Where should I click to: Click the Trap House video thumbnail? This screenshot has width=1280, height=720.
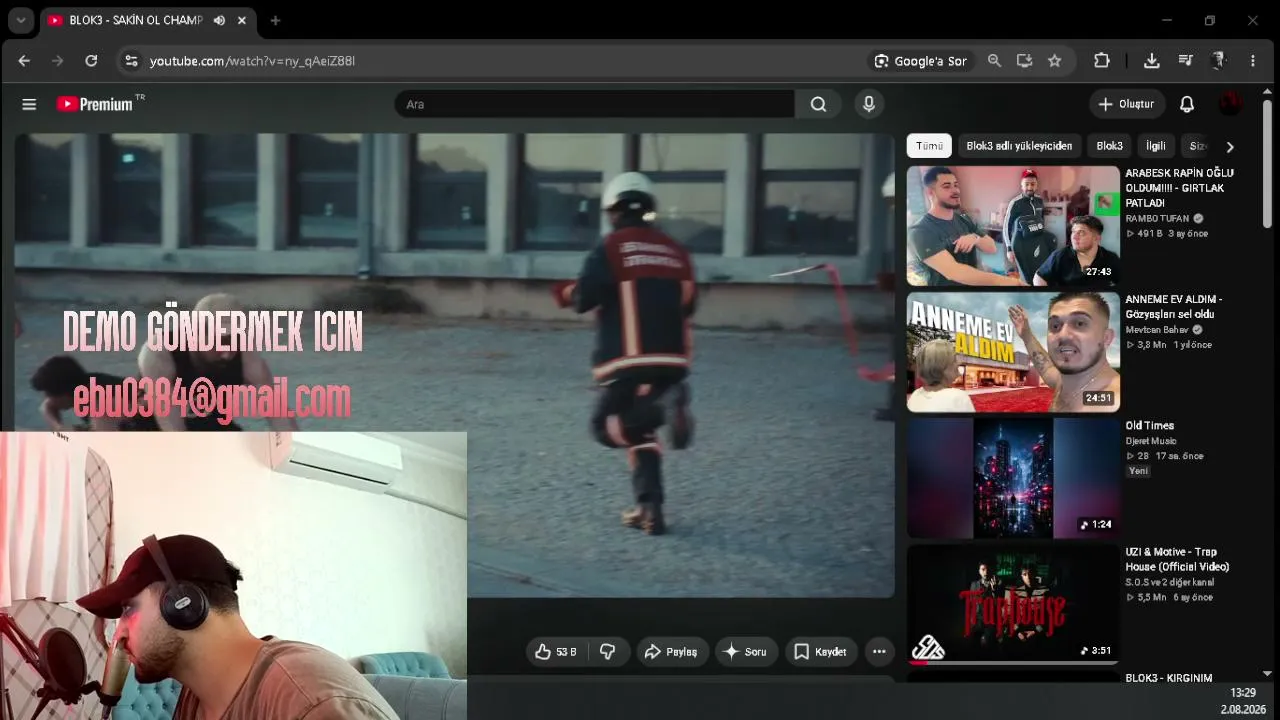point(1013,604)
